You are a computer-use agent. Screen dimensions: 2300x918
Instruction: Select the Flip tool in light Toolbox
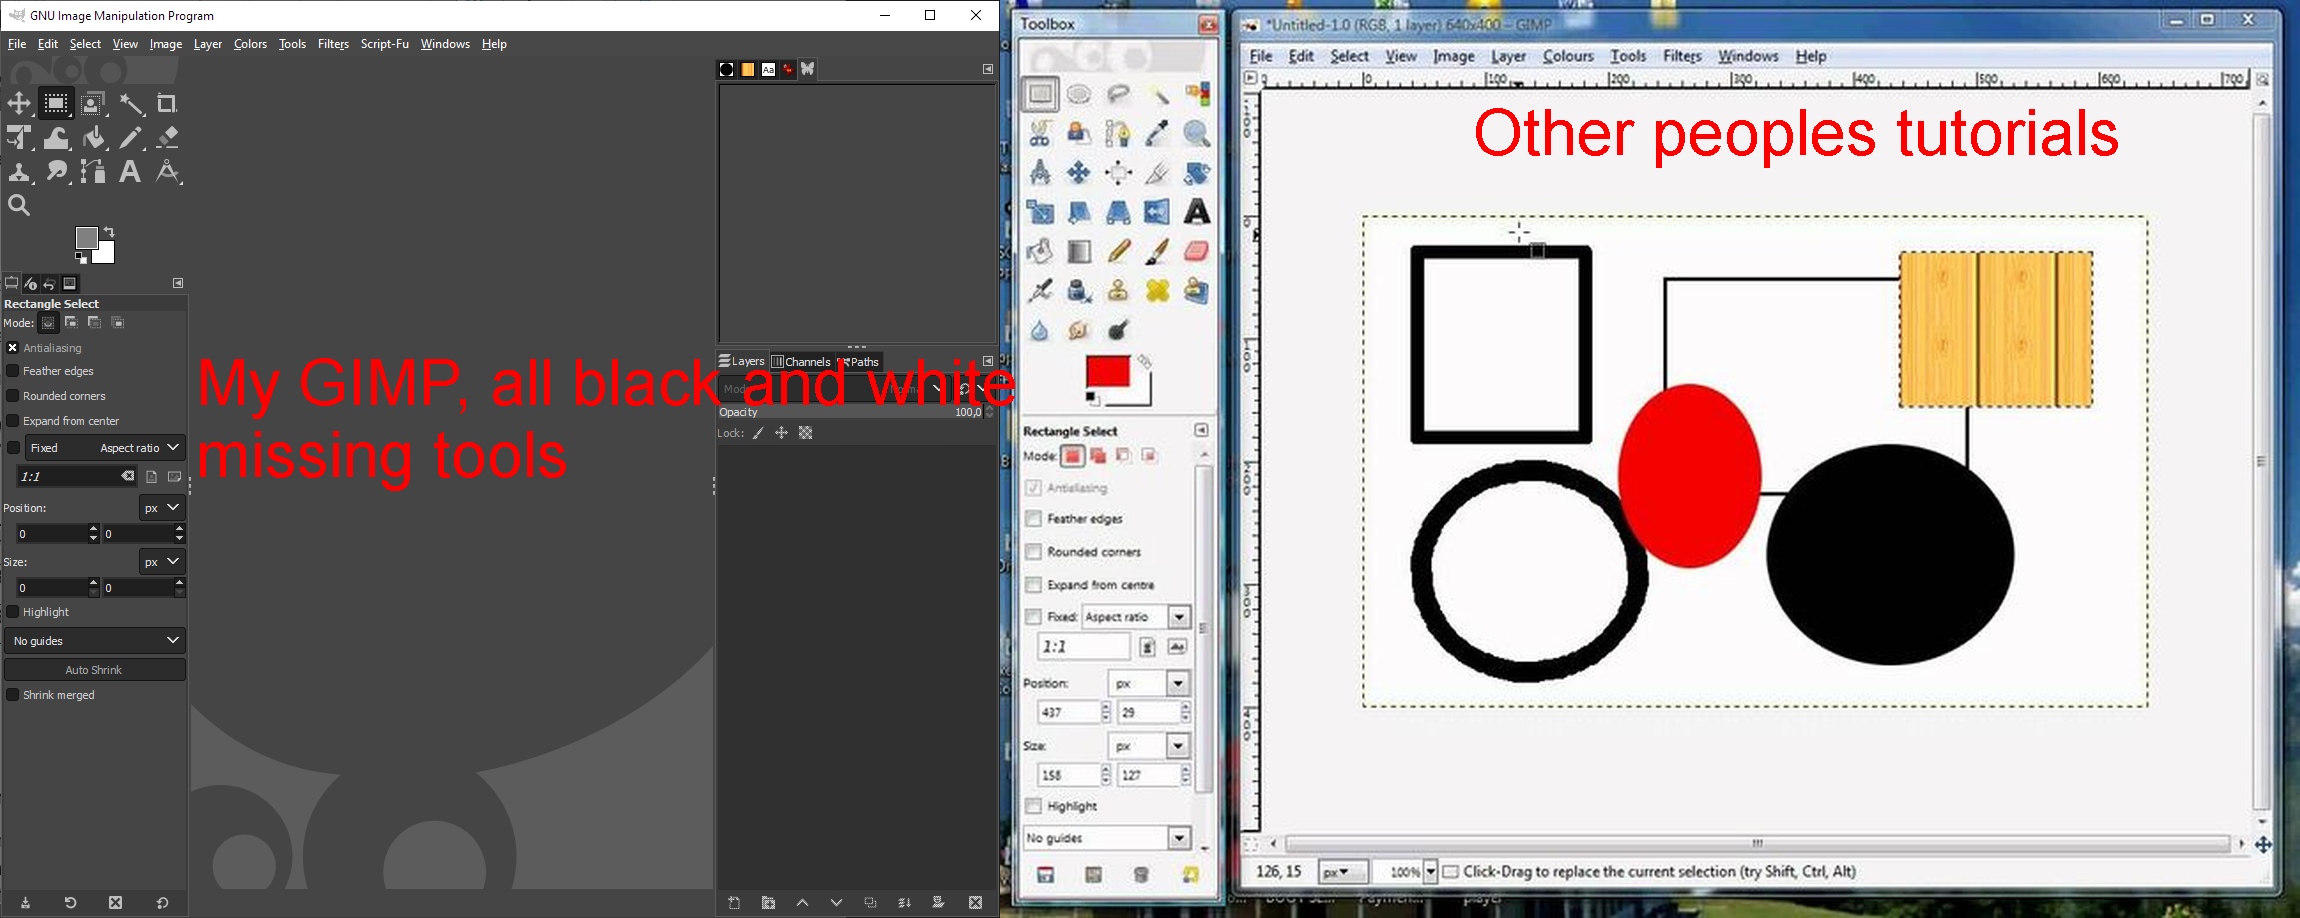1157,212
